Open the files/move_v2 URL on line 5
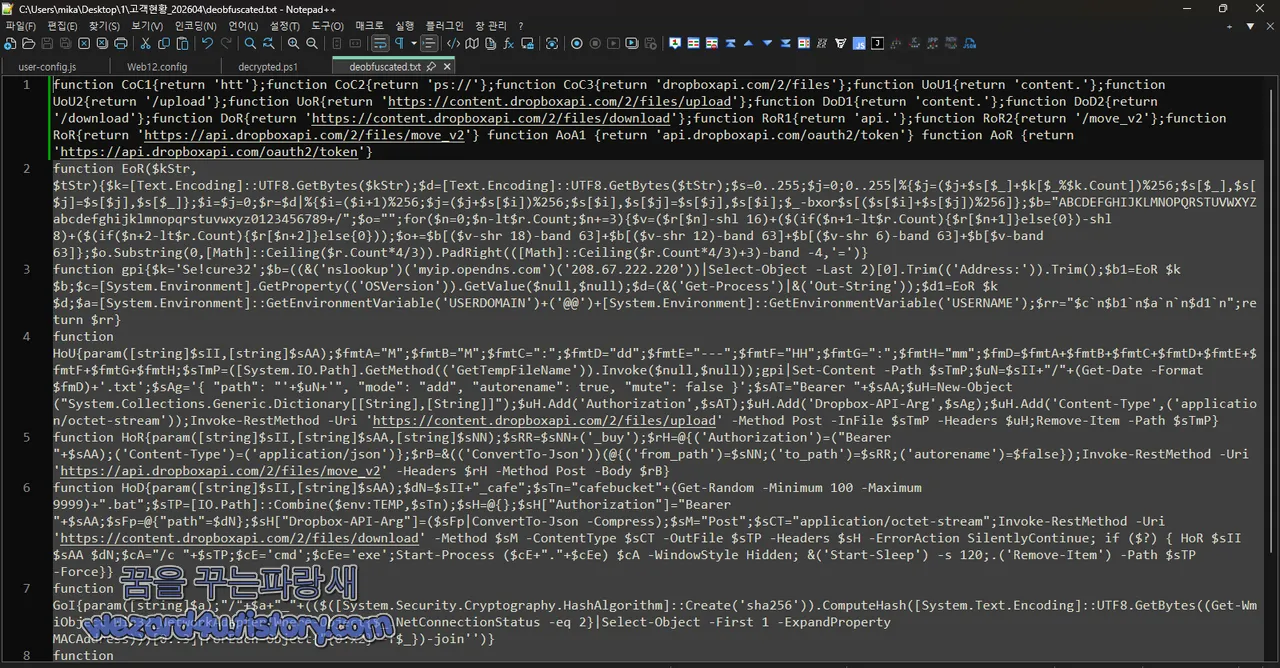 click(x=222, y=471)
